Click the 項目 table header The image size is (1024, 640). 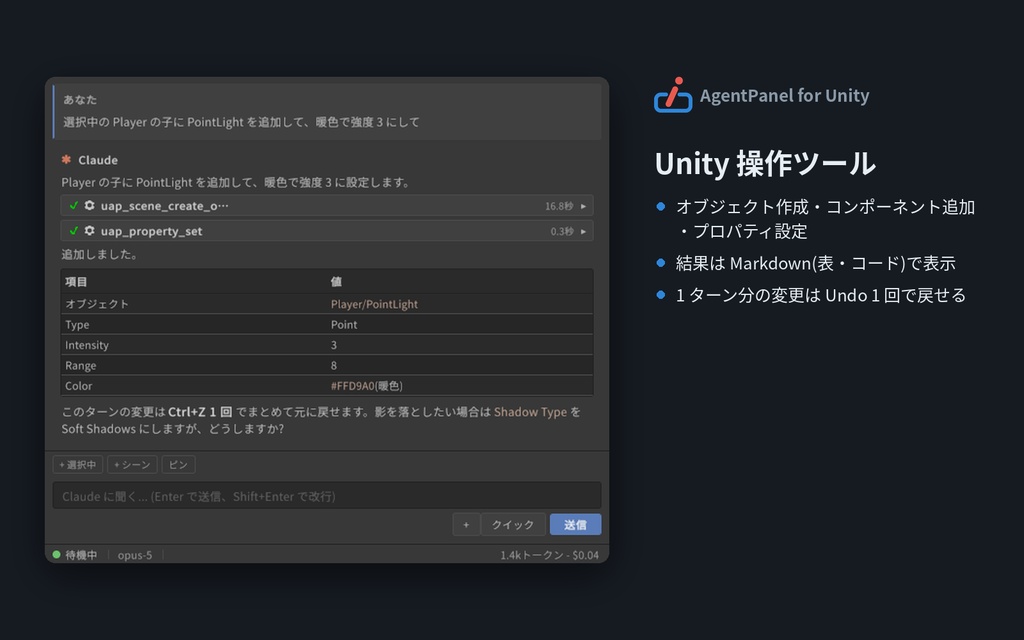[x=76, y=281]
